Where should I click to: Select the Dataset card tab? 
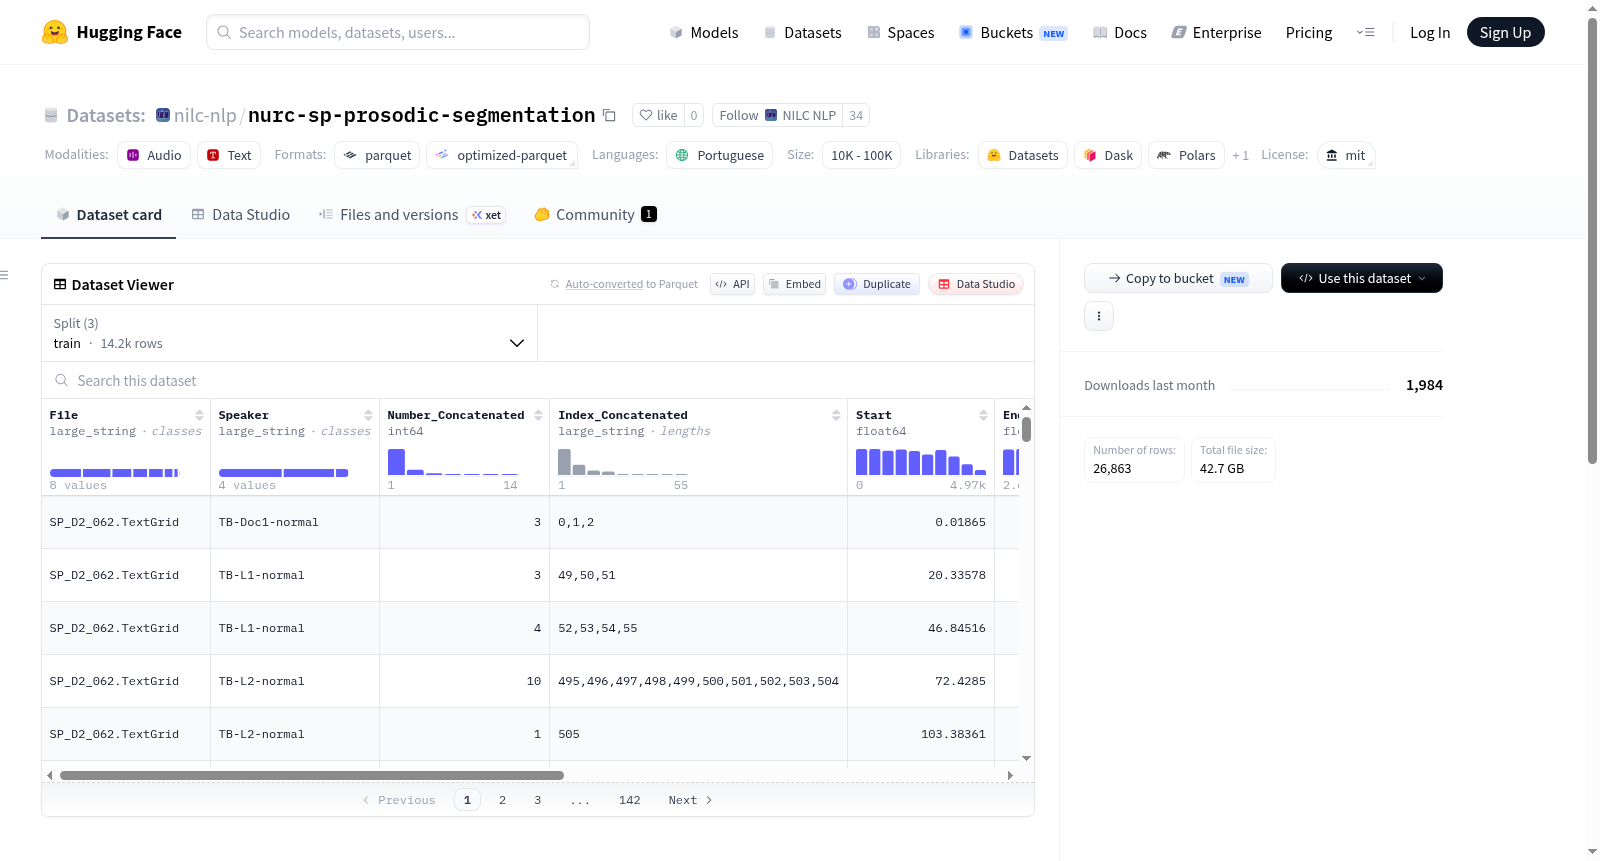coord(109,214)
